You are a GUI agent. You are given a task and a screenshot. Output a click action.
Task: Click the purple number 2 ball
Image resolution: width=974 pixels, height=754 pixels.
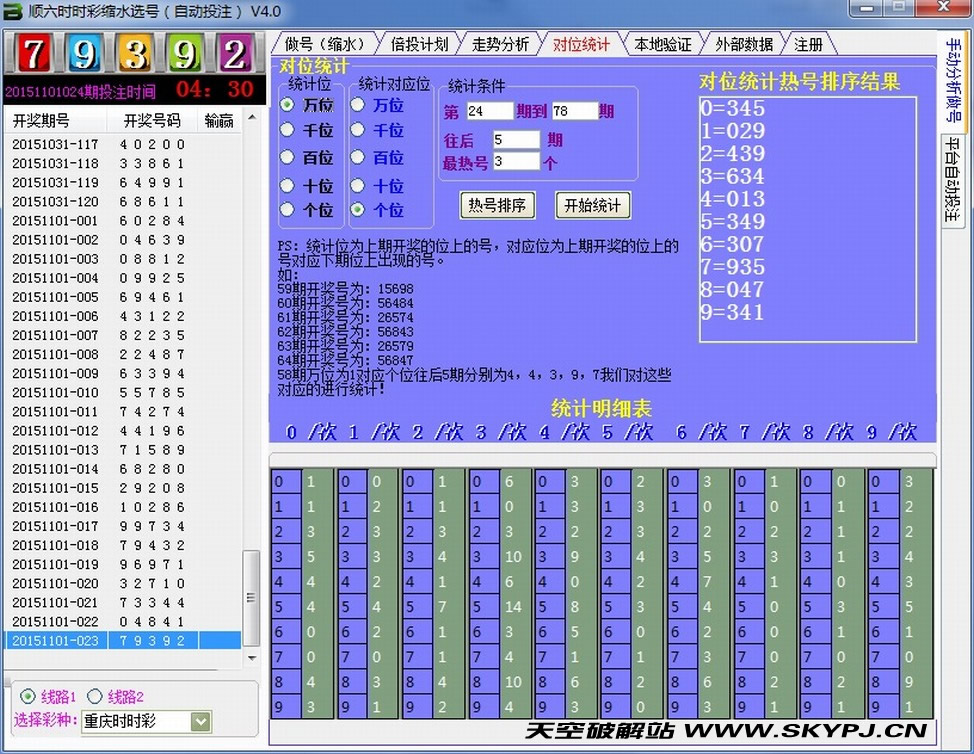pyautogui.click(x=234, y=54)
